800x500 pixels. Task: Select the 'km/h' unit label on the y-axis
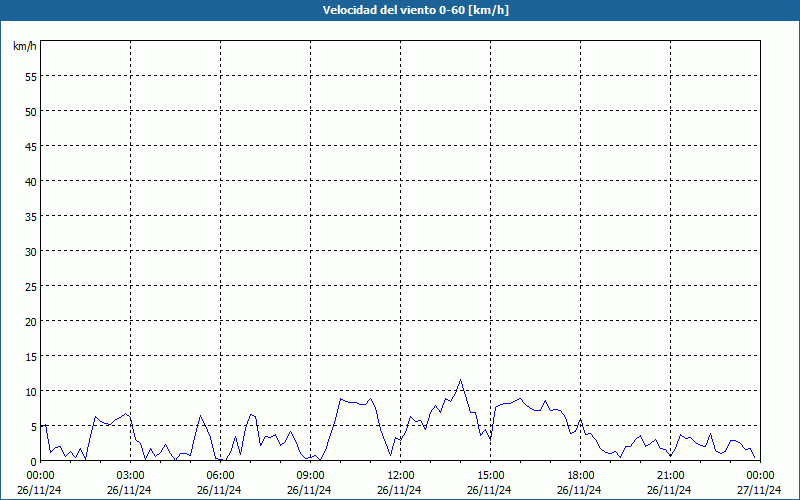25,46
